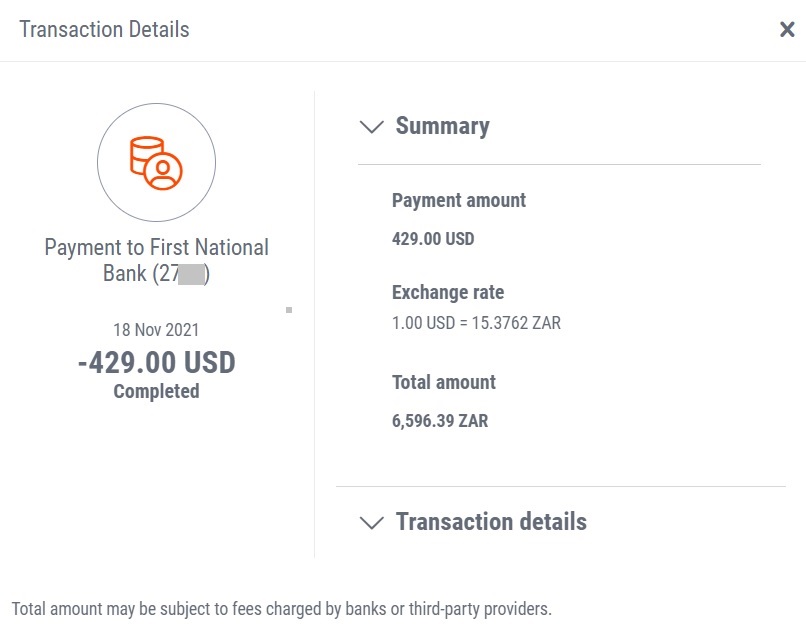
Task: Click the fees disclaimer text at bottom
Action: click(x=281, y=608)
